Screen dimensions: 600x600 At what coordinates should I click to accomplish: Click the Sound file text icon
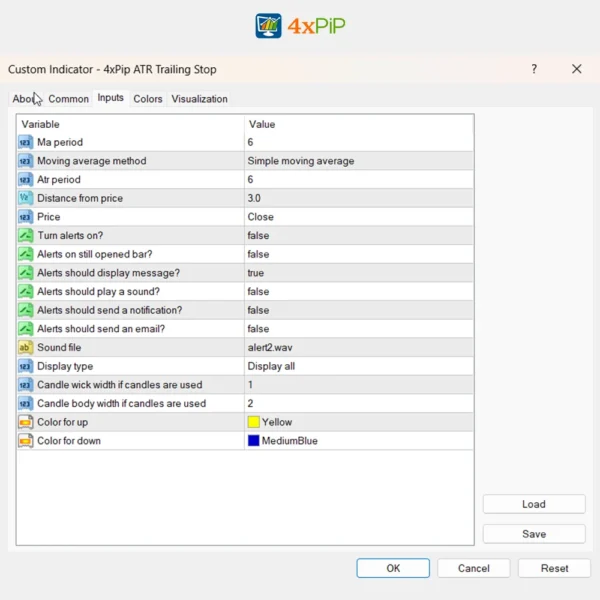[x=25, y=348]
